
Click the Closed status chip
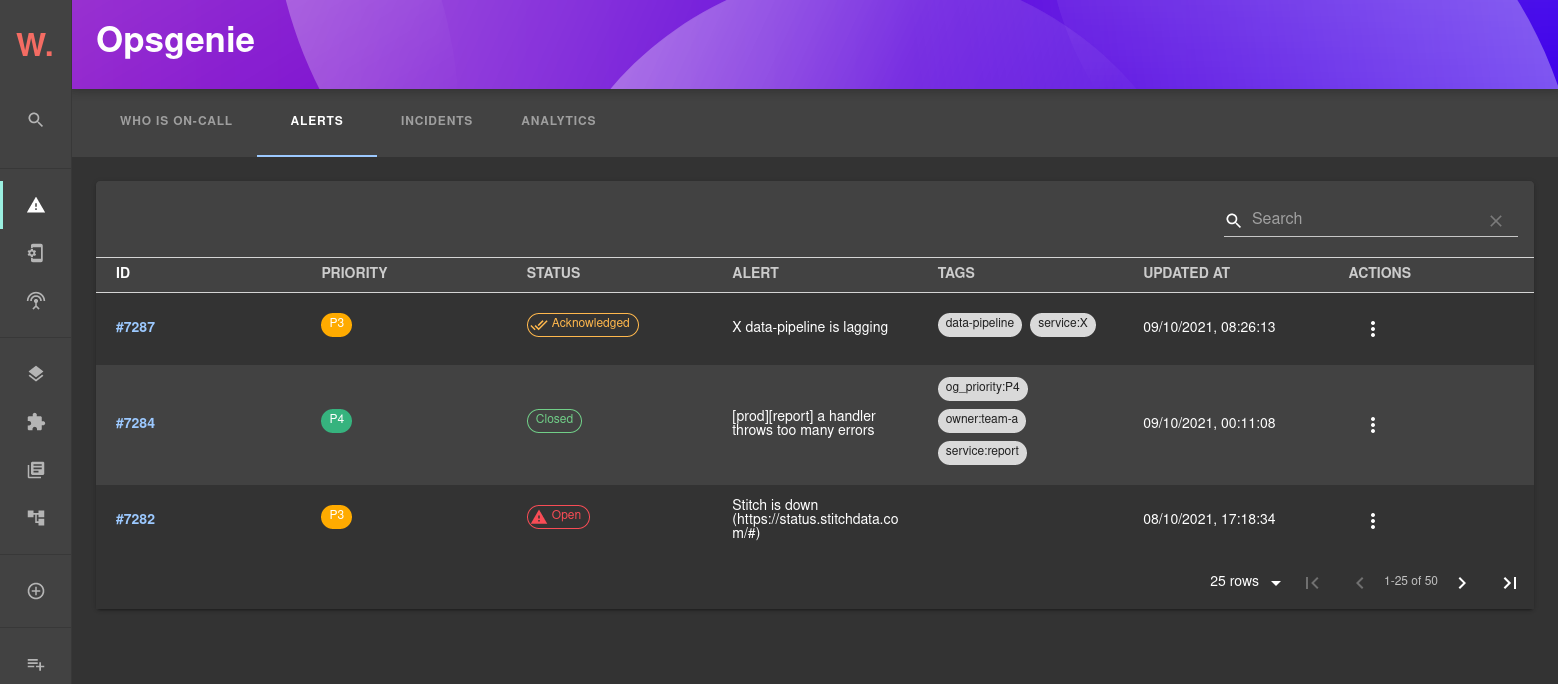coord(554,420)
